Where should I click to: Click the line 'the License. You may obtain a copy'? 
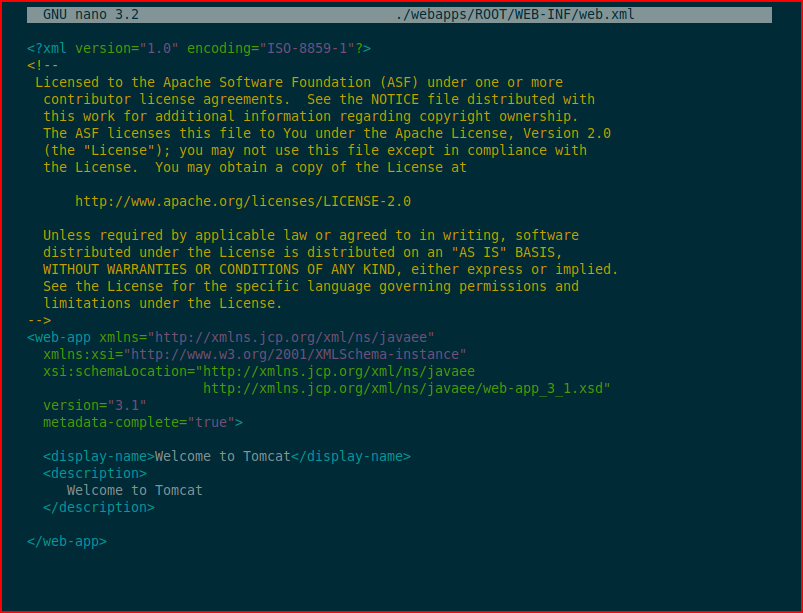pos(255,167)
